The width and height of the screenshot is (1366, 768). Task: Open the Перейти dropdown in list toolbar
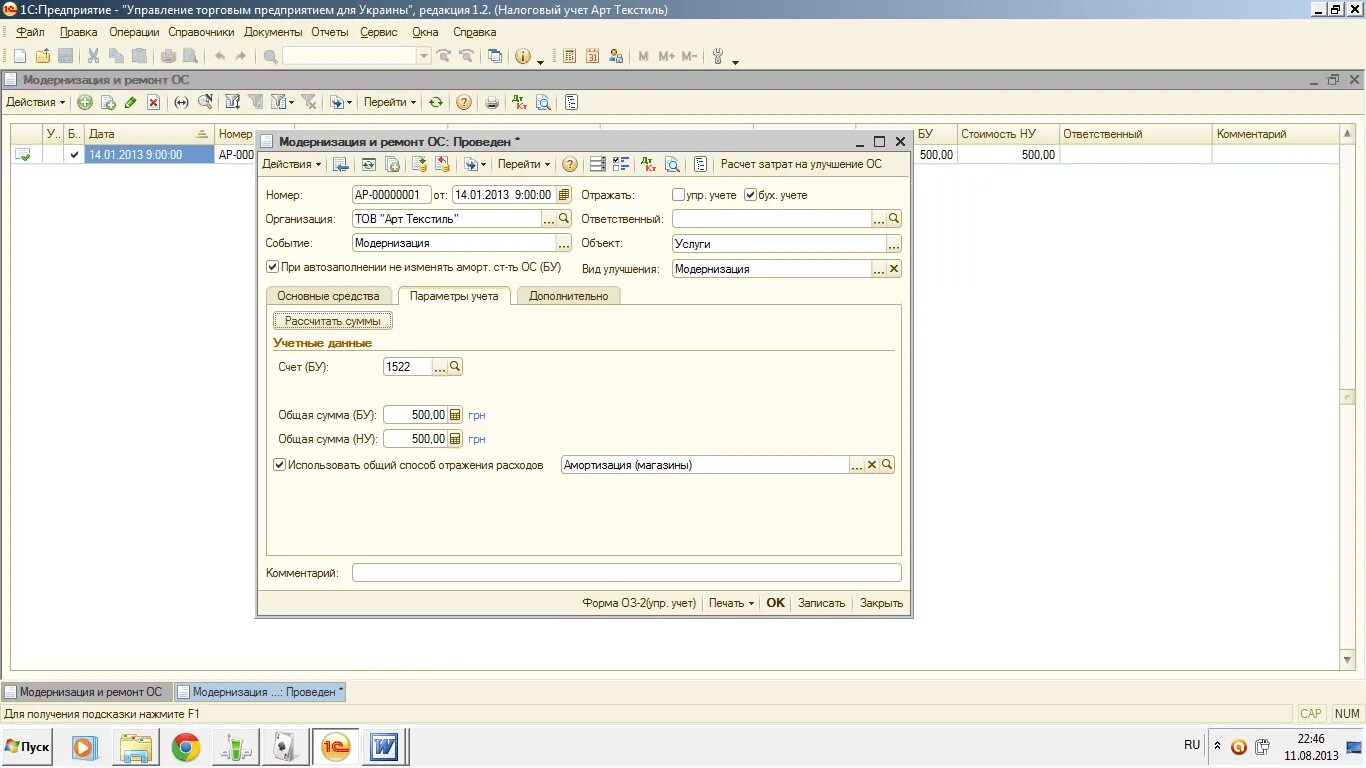pyautogui.click(x=390, y=102)
